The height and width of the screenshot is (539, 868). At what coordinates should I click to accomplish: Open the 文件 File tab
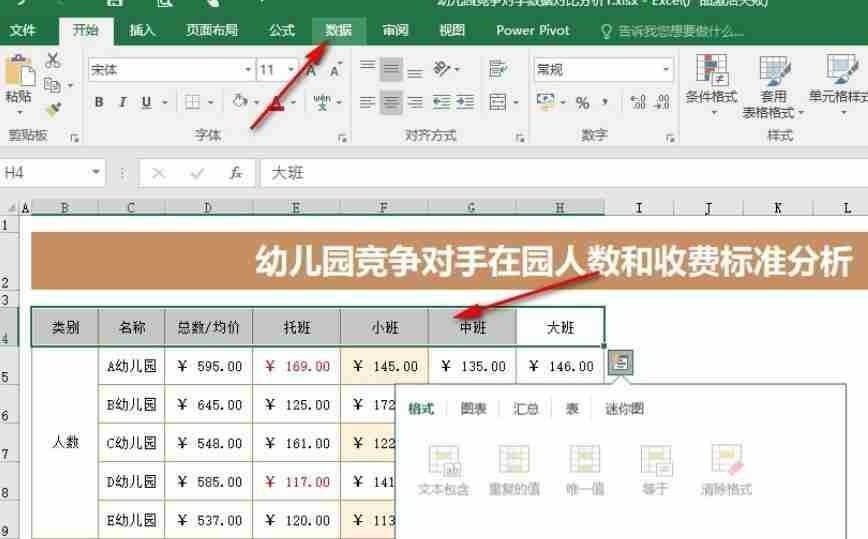23,30
